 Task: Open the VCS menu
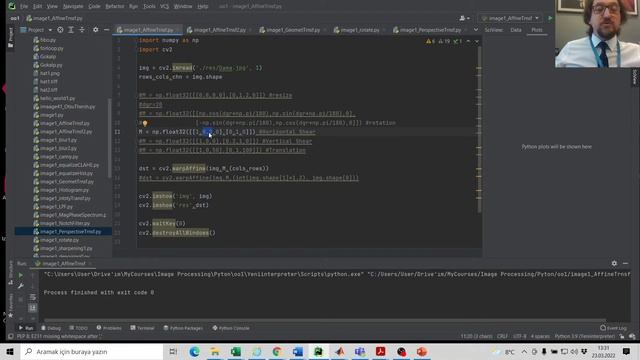(164, 6)
